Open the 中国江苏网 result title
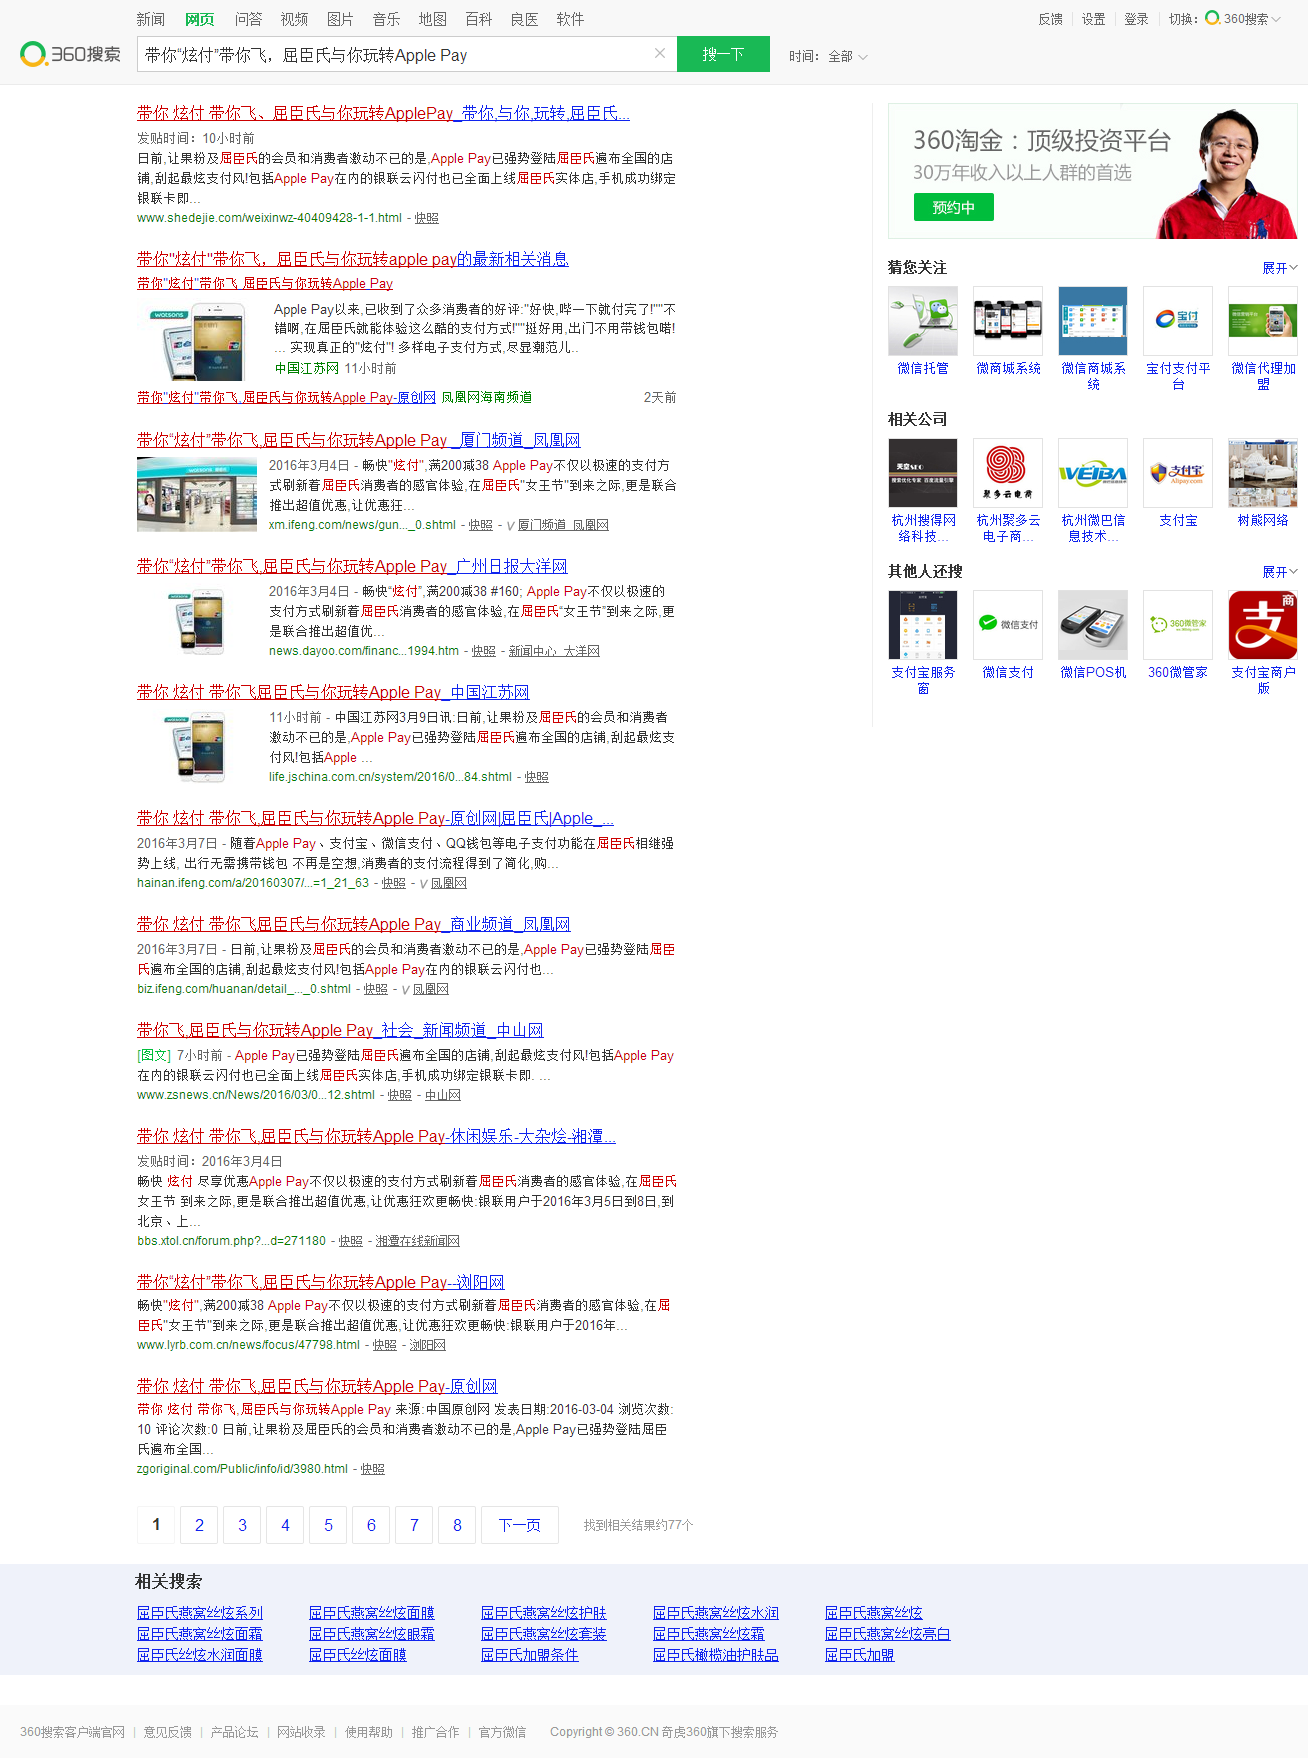Image resolution: width=1308 pixels, height=1758 pixels. [x=333, y=692]
